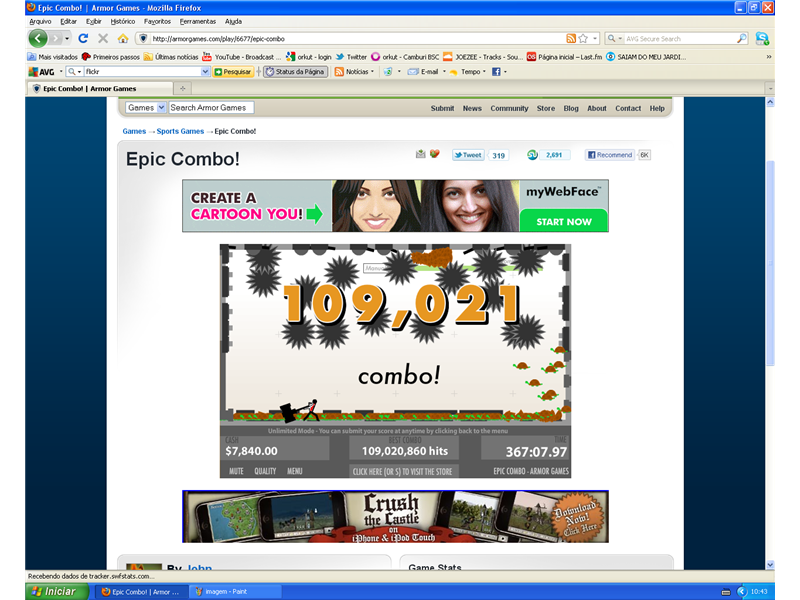Click the forward navigation arrow
This screenshot has height=600, width=800.
[x=55, y=38]
